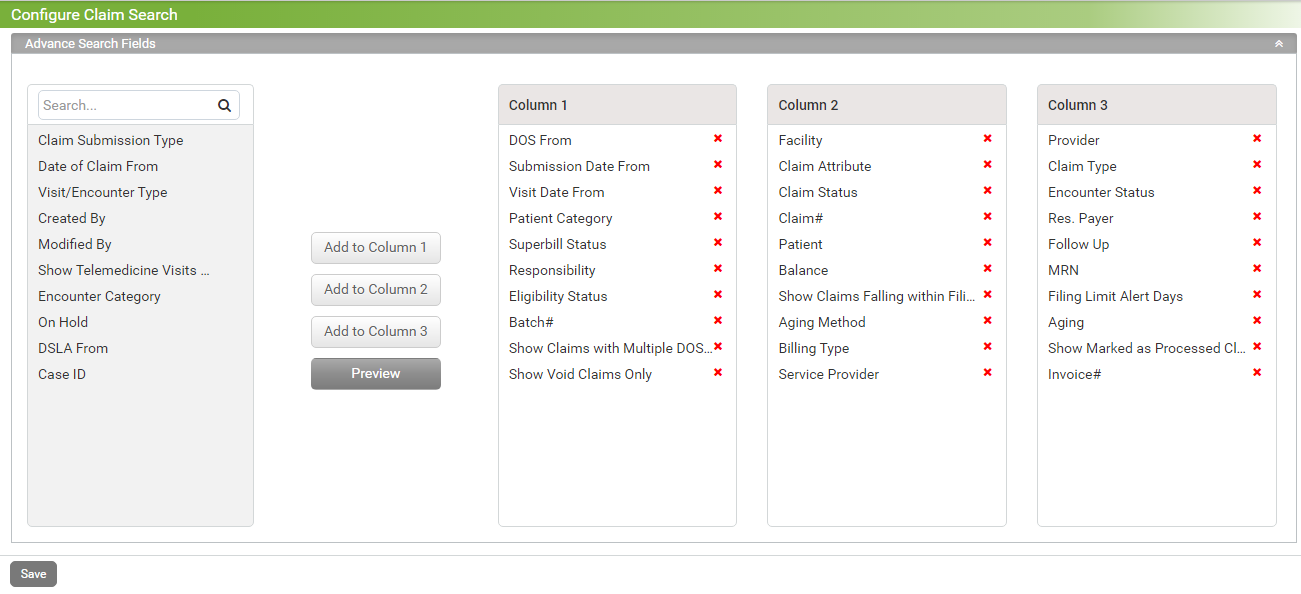Click the Add to Column 3 button
This screenshot has width=1301, height=594.
(375, 331)
